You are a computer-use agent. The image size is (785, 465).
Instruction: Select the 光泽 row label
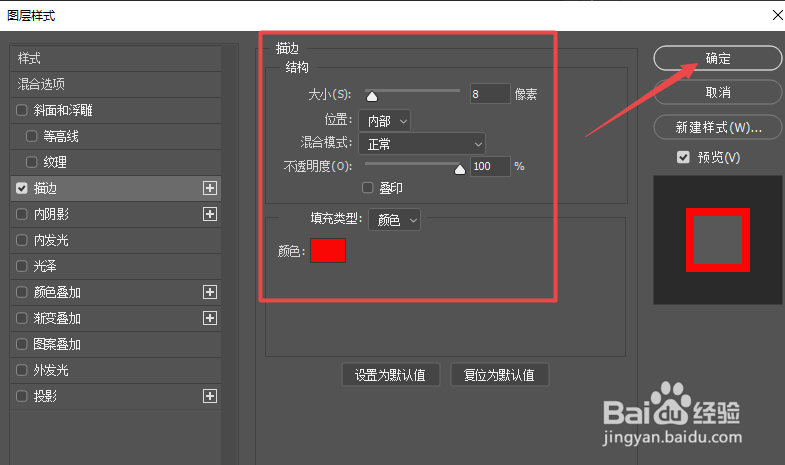click(x=45, y=266)
